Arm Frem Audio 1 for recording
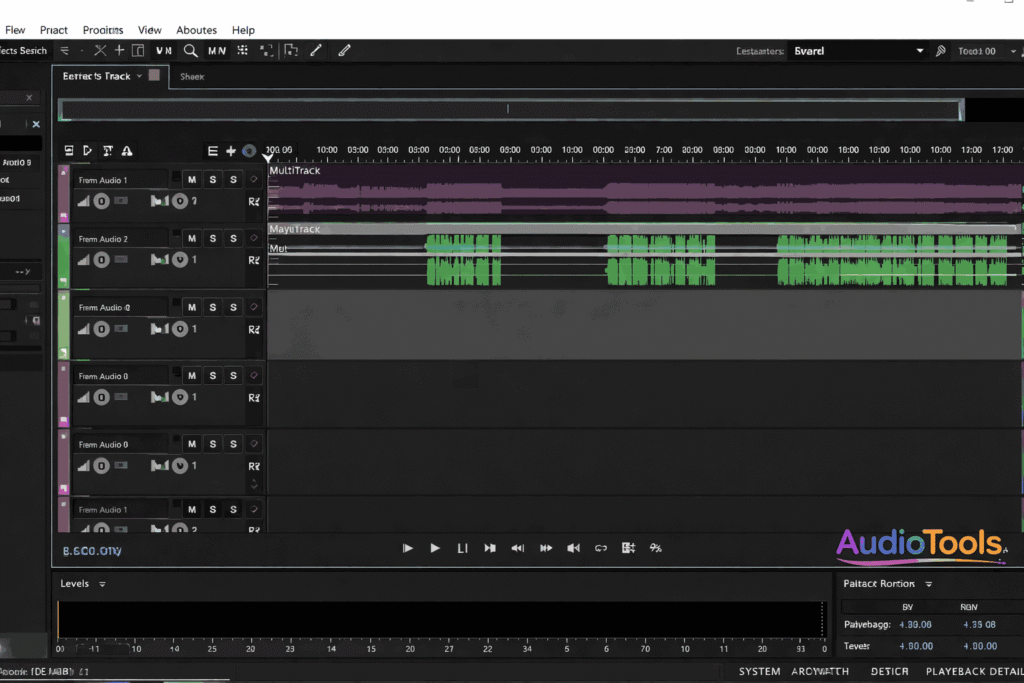The width and height of the screenshot is (1024, 683). click(253, 200)
